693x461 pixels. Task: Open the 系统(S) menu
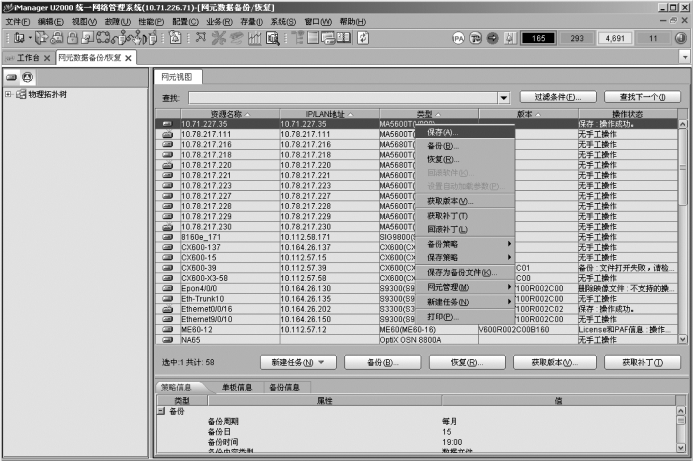pyautogui.click(x=283, y=22)
